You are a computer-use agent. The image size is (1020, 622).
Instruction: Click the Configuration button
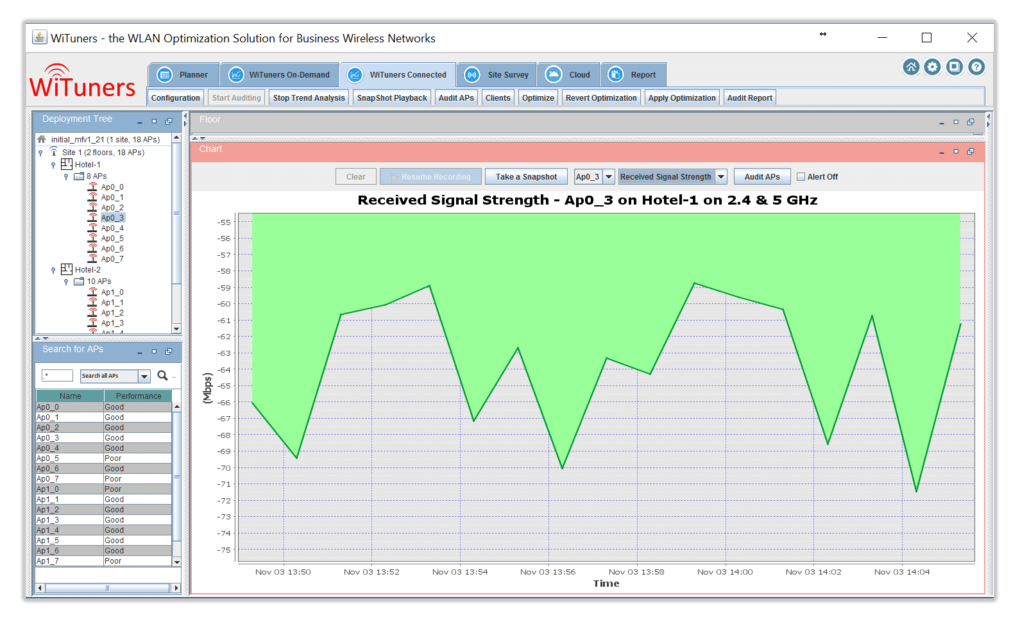click(176, 98)
